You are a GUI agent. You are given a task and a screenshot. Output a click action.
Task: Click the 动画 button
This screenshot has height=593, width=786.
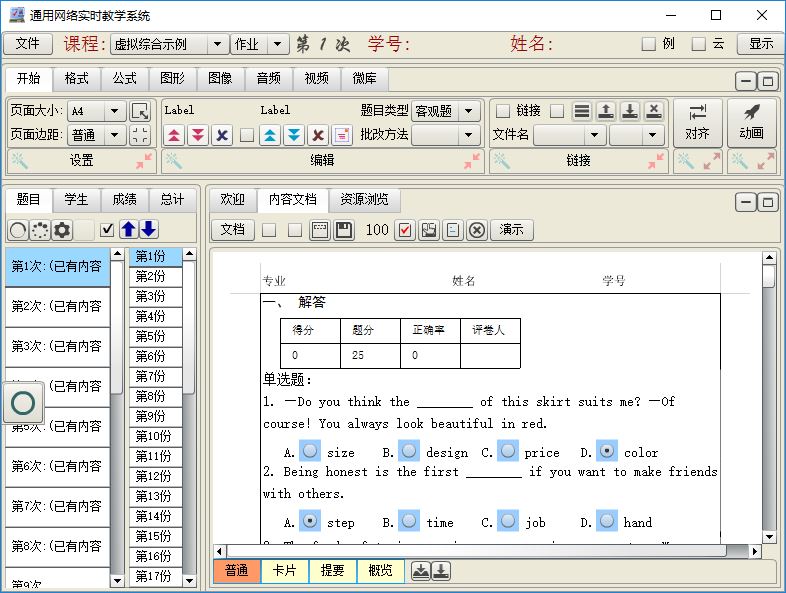[x=751, y=123]
